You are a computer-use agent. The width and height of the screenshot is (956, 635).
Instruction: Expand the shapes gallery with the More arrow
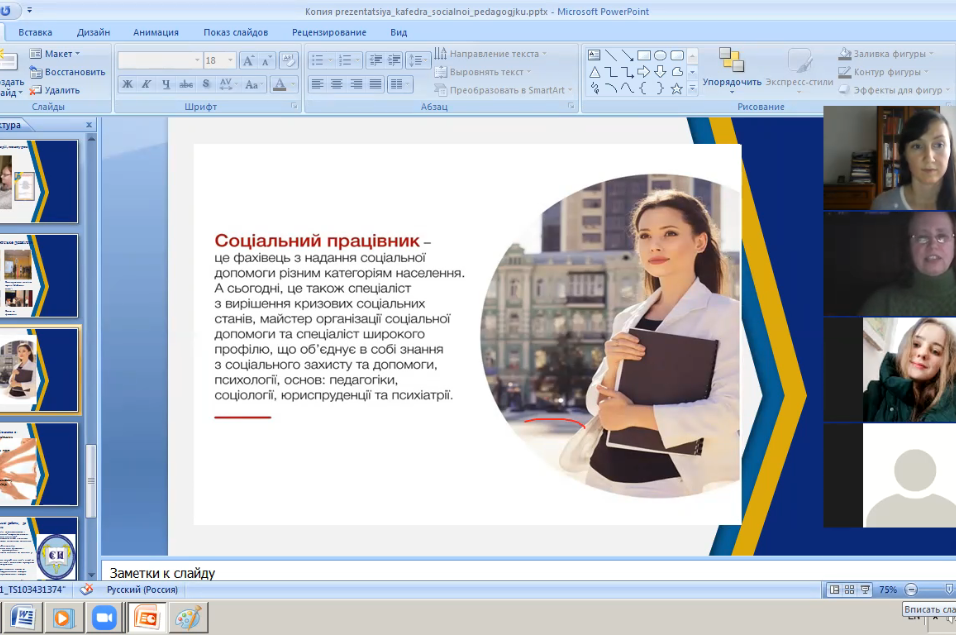coord(693,89)
